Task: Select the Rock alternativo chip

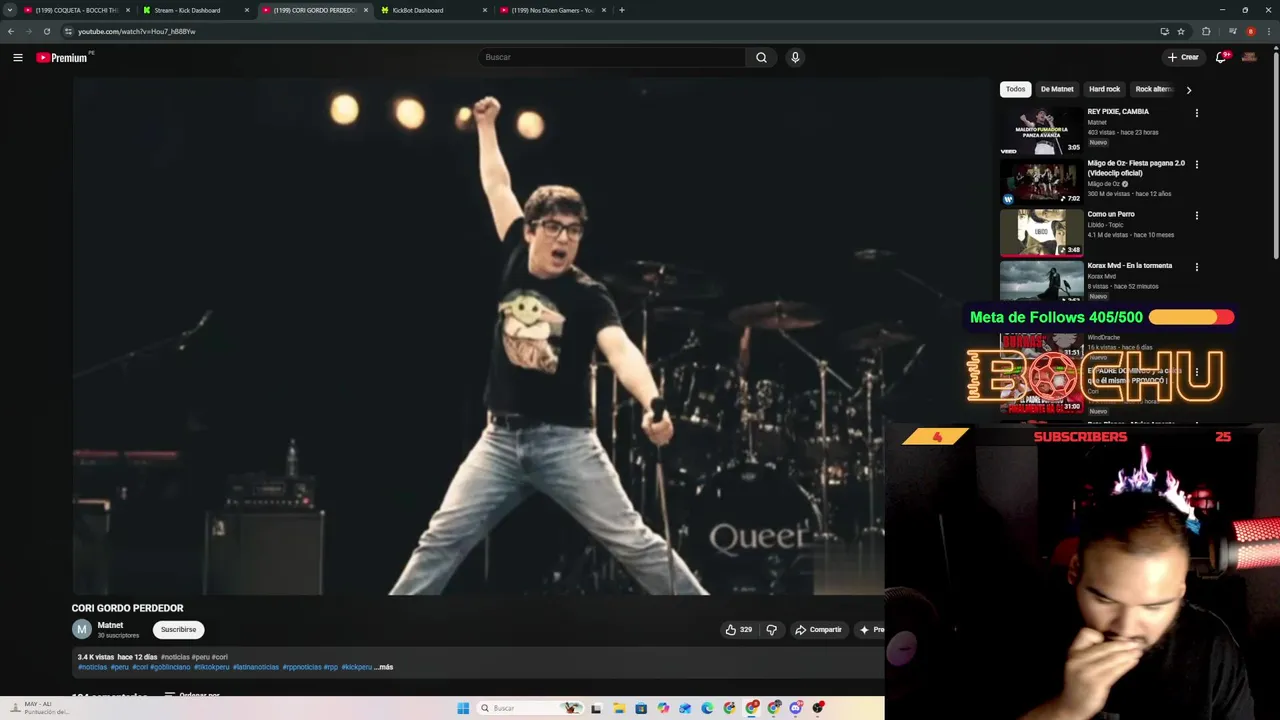Action: pos(1153,89)
